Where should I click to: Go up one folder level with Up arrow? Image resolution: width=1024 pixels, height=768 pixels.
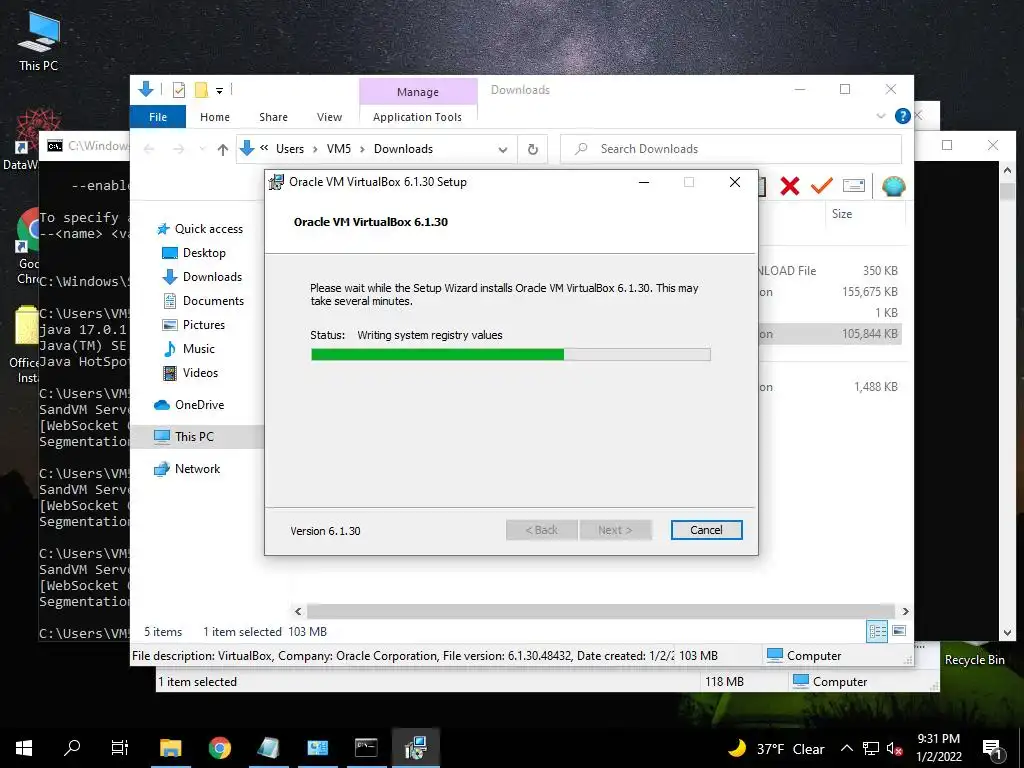pos(223,150)
